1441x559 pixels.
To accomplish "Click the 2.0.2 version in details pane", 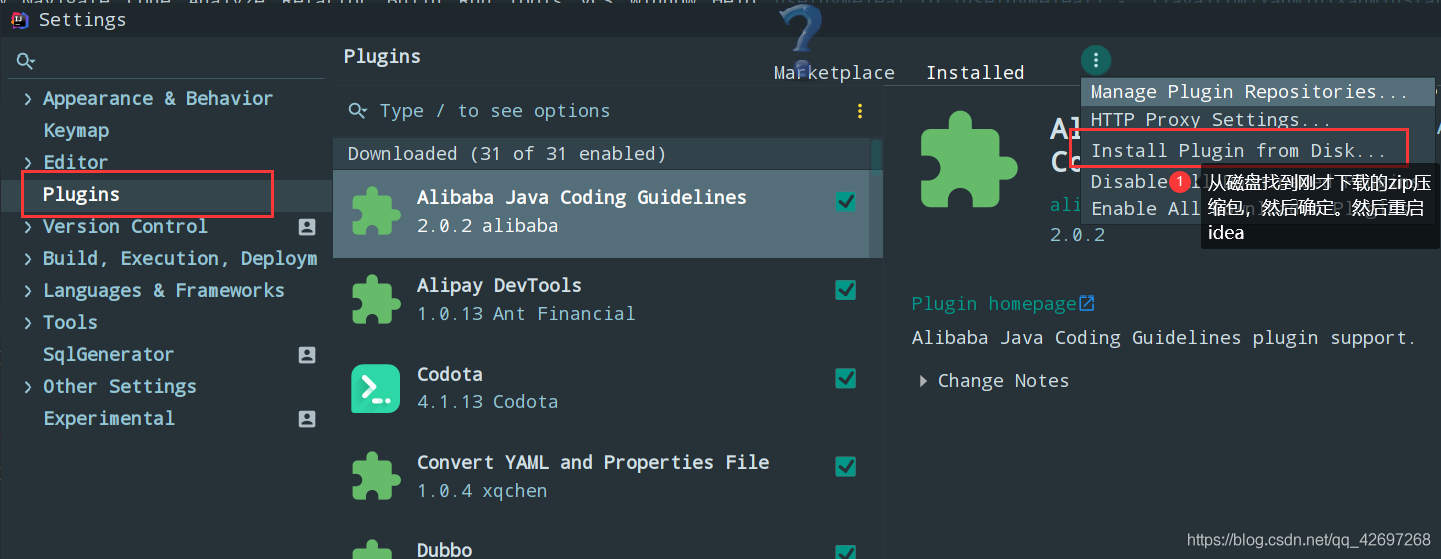I will tap(1077, 236).
